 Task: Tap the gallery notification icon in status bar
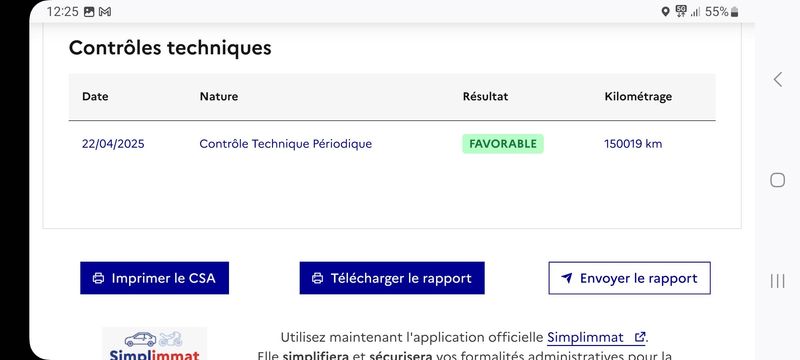89,12
